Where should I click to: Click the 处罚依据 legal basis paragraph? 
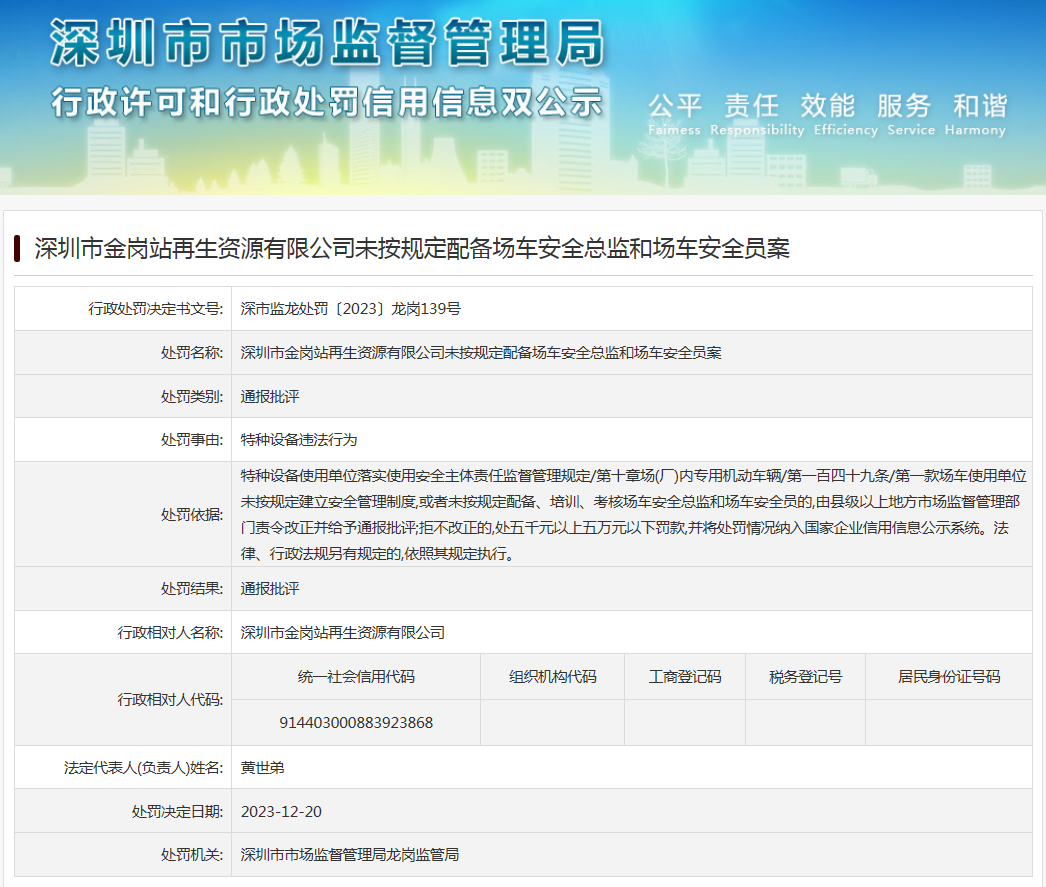pyautogui.click(x=632, y=514)
